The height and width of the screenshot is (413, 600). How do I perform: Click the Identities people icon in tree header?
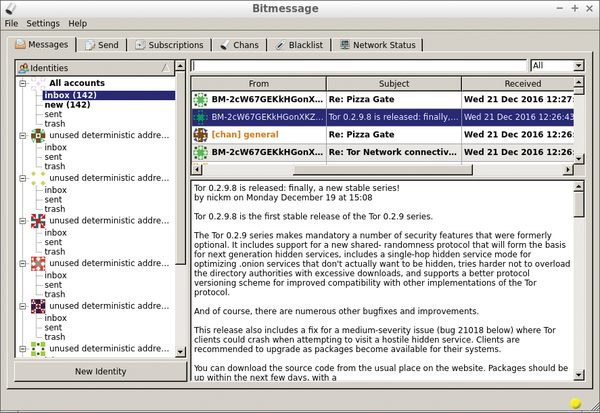point(23,68)
